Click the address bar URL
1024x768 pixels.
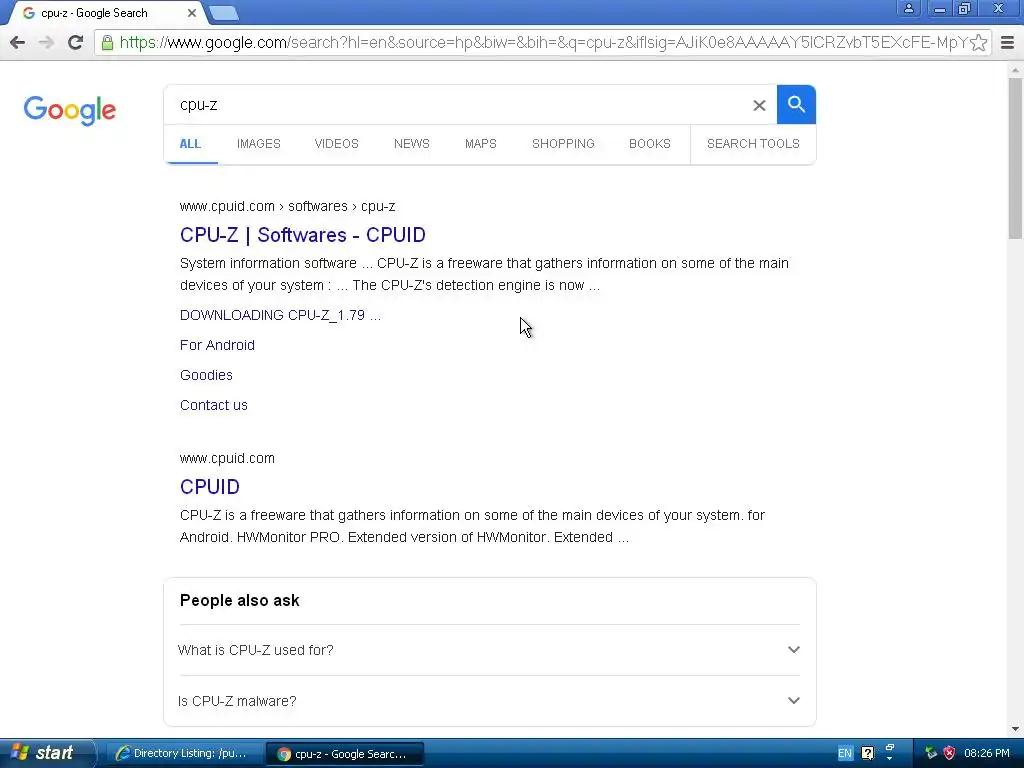tap(542, 43)
